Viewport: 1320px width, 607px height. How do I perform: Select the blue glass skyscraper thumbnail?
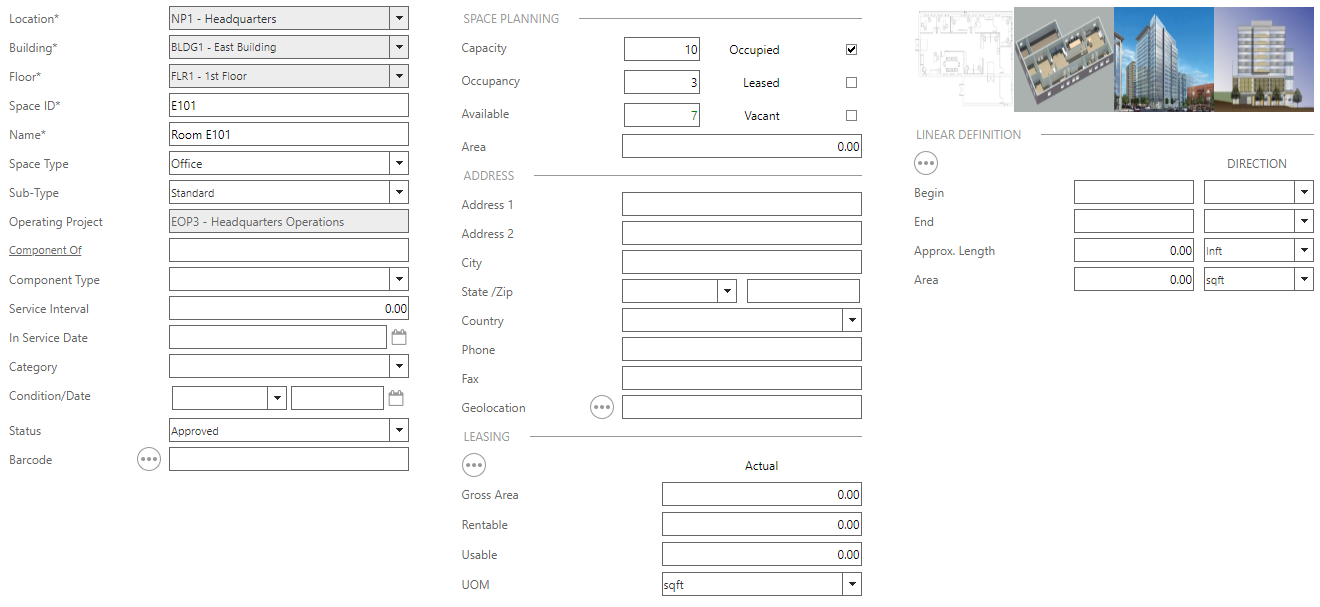click(1163, 60)
